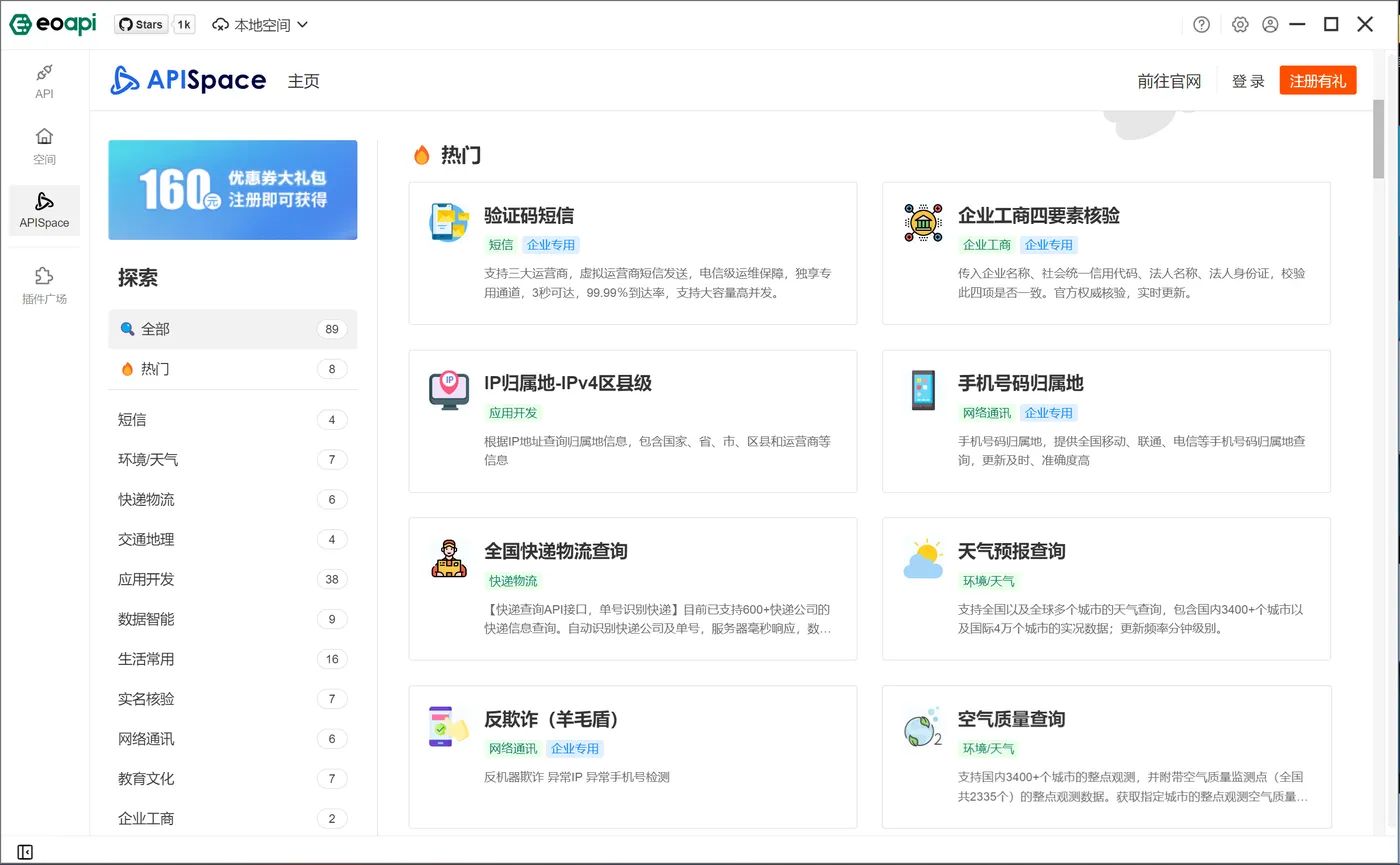This screenshot has width=1400, height=865.
Task: Click the magnifier icon beside 全部
Action: pos(127,329)
